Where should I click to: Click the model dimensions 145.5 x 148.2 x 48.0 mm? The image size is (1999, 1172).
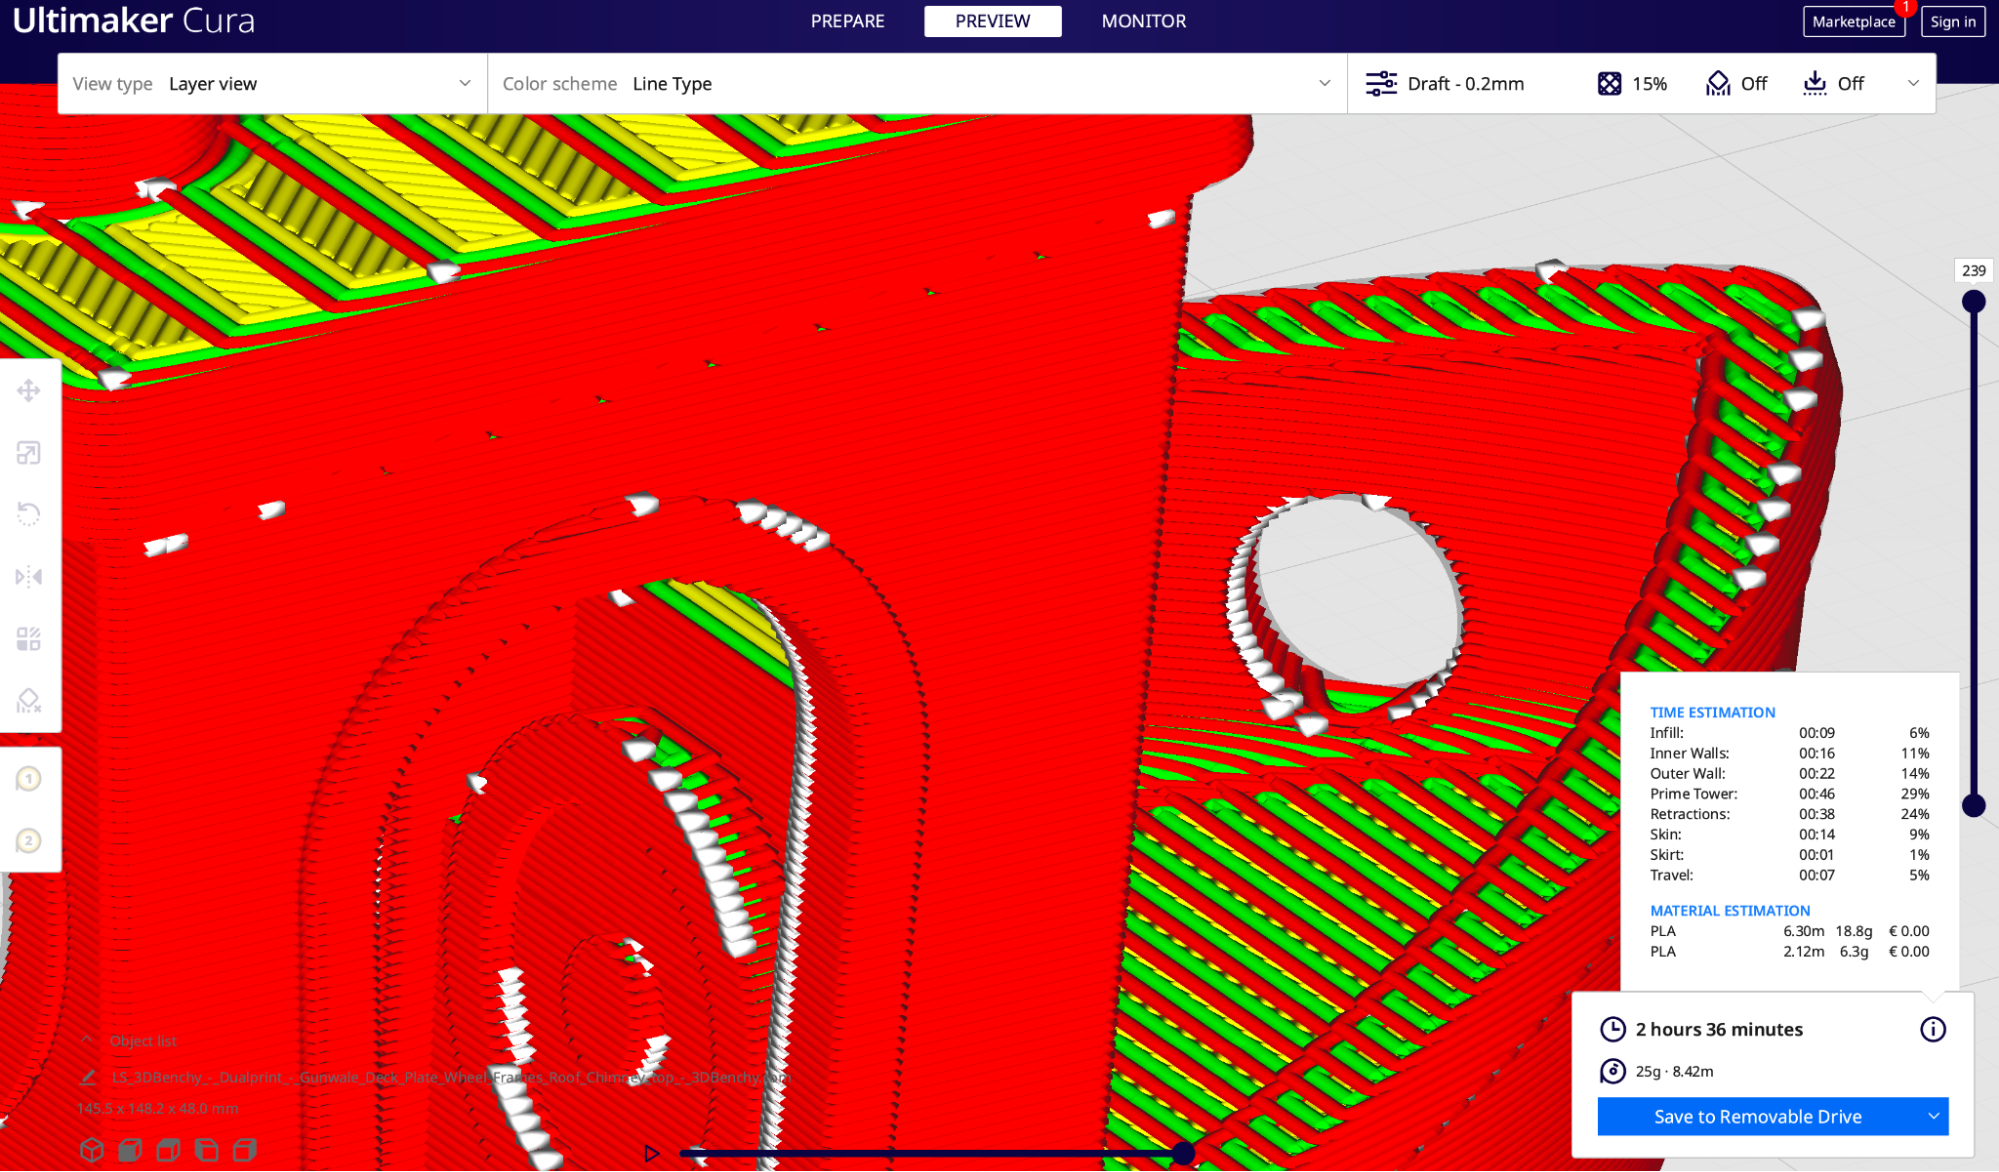(158, 1108)
